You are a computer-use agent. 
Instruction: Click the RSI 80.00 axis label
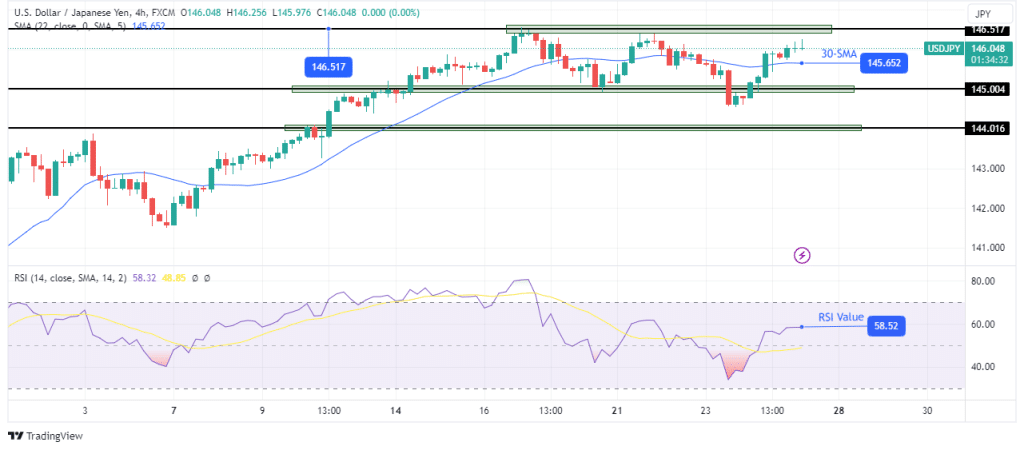click(x=984, y=281)
